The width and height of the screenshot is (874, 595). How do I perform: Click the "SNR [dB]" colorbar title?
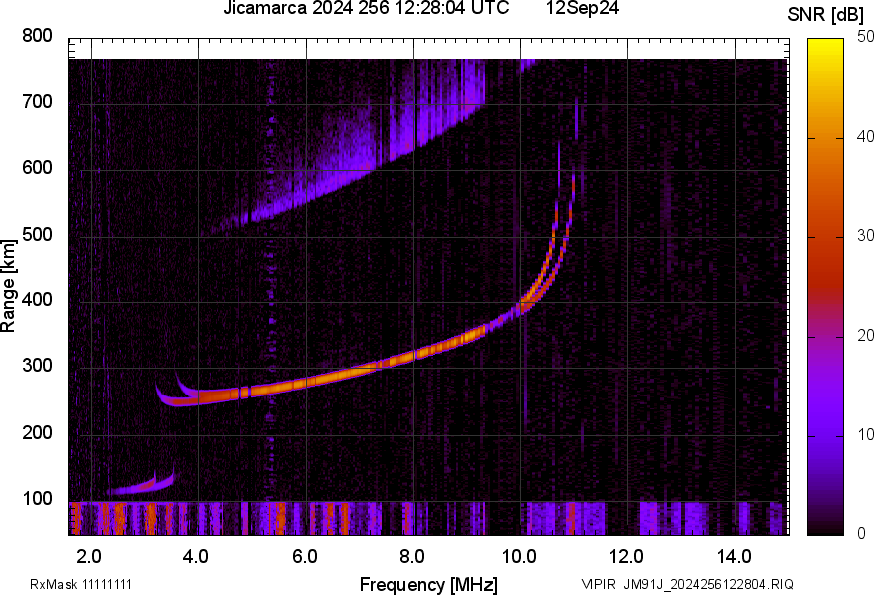pos(825,14)
